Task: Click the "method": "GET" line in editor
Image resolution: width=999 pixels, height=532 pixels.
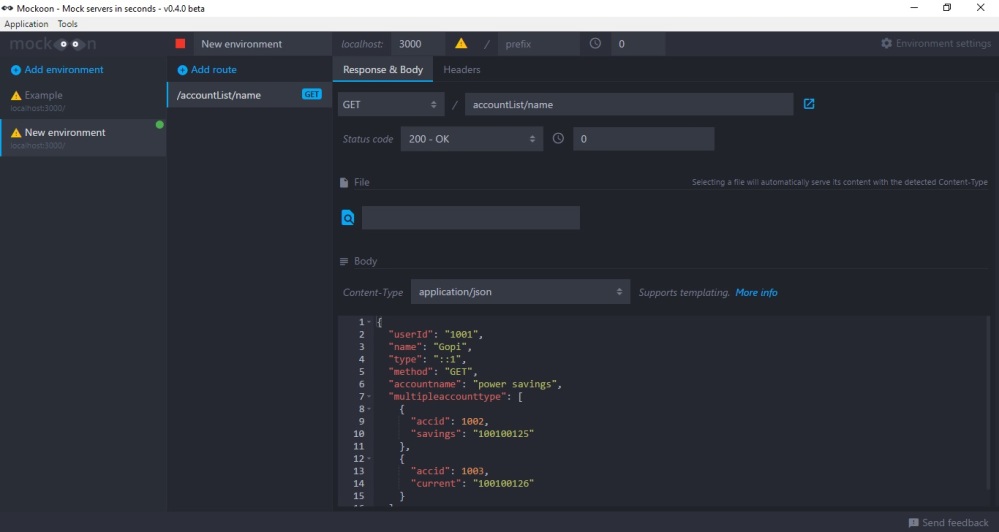Action: point(433,371)
